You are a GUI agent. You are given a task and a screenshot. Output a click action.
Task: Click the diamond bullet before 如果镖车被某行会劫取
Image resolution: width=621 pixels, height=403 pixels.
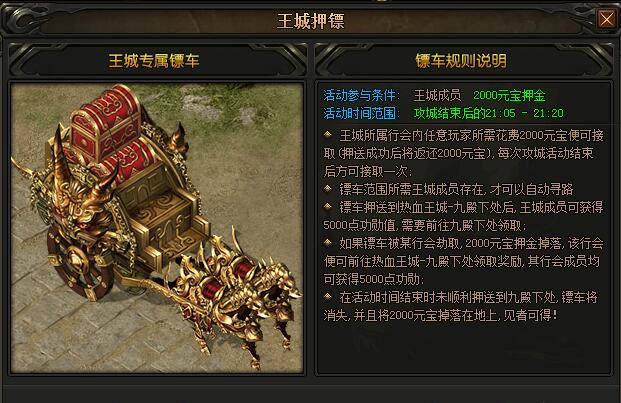click(328, 242)
